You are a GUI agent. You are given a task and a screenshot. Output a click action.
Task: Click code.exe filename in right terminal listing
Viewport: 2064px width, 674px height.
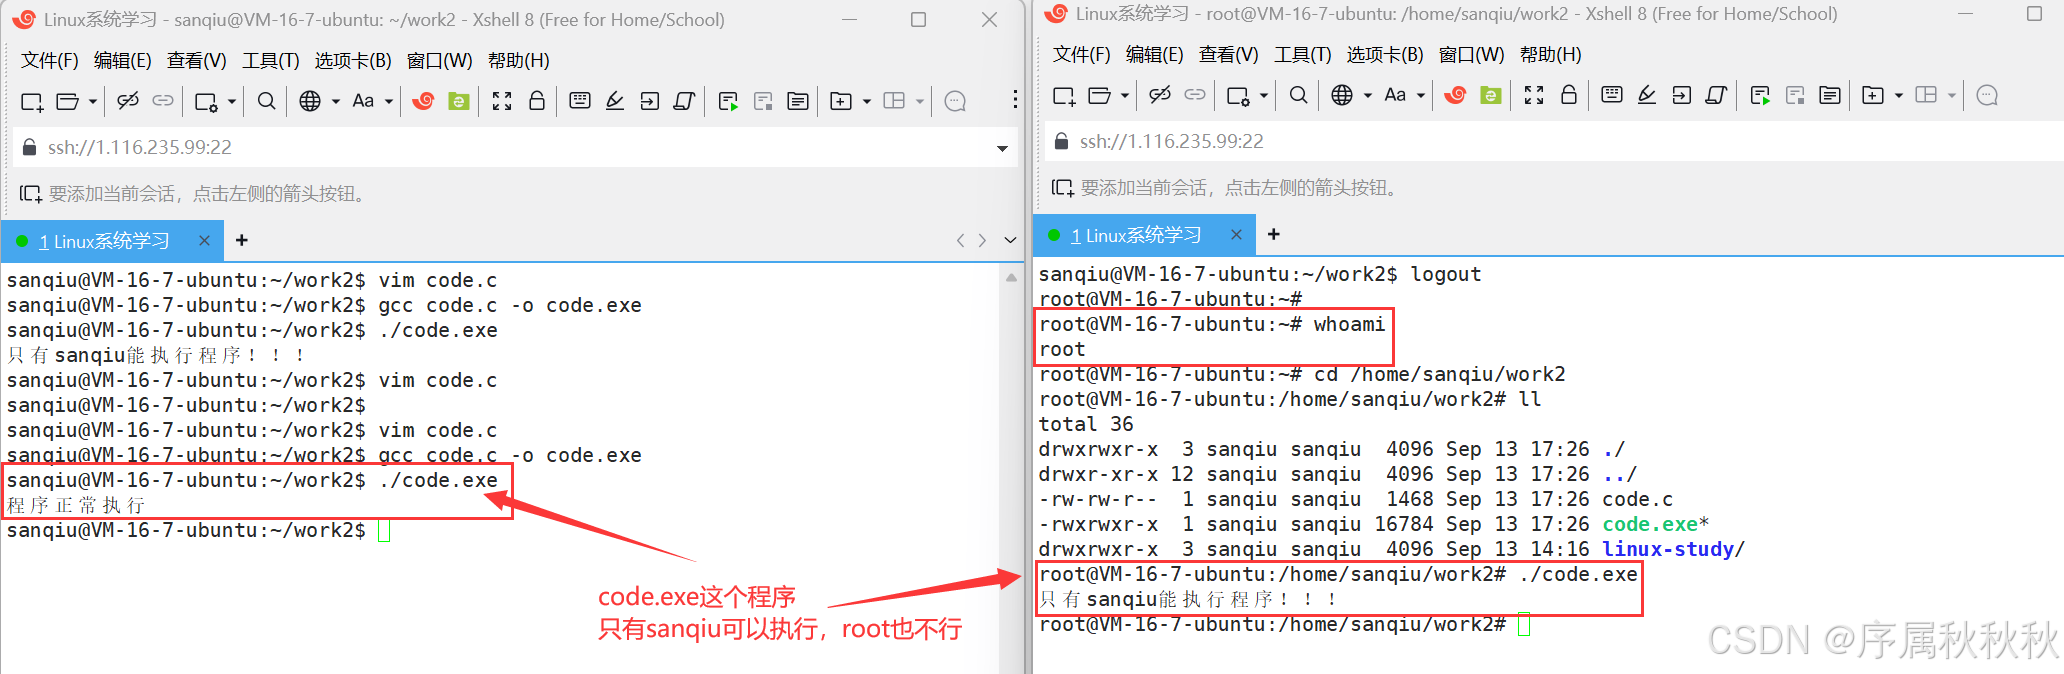point(1650,524)
